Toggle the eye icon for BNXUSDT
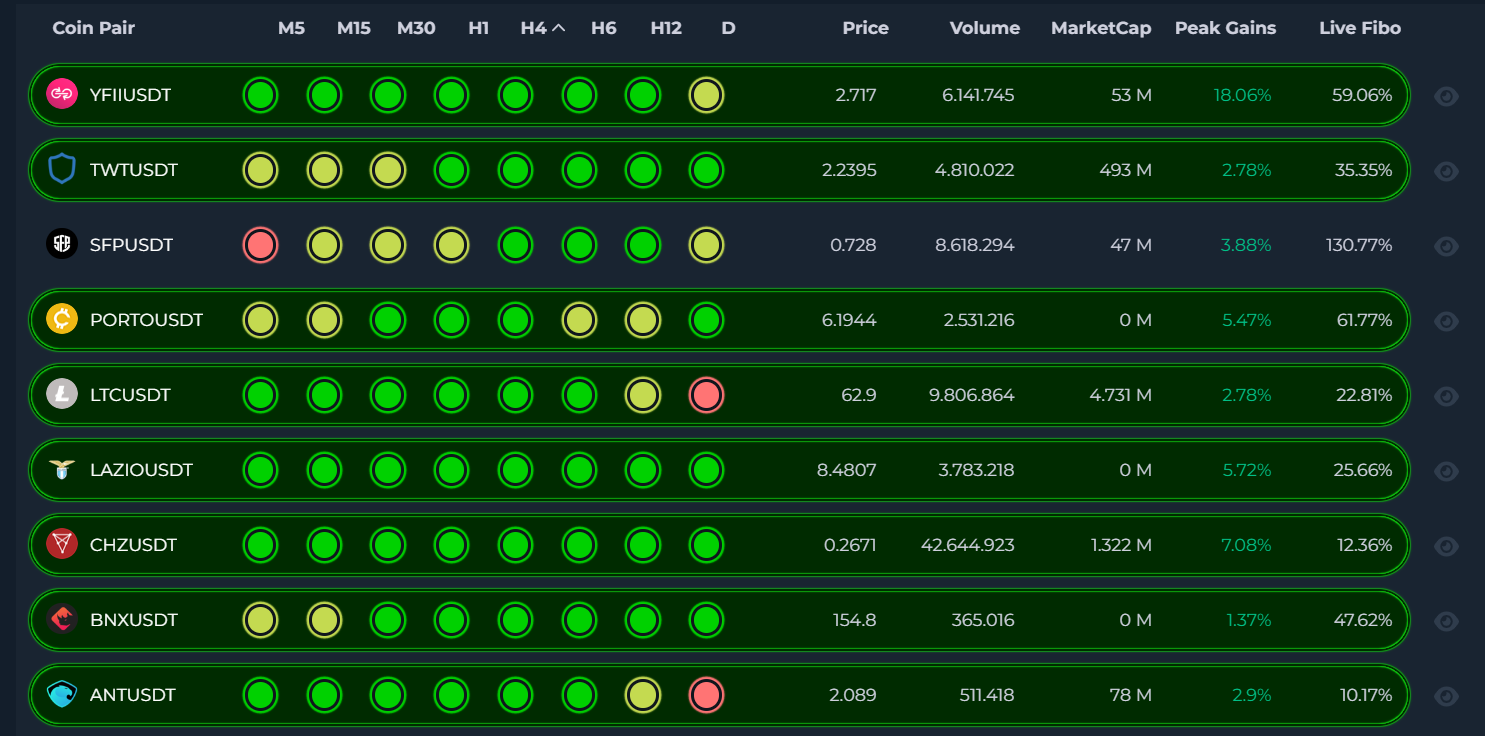 pyautogui.click(x=1446, y=621)
